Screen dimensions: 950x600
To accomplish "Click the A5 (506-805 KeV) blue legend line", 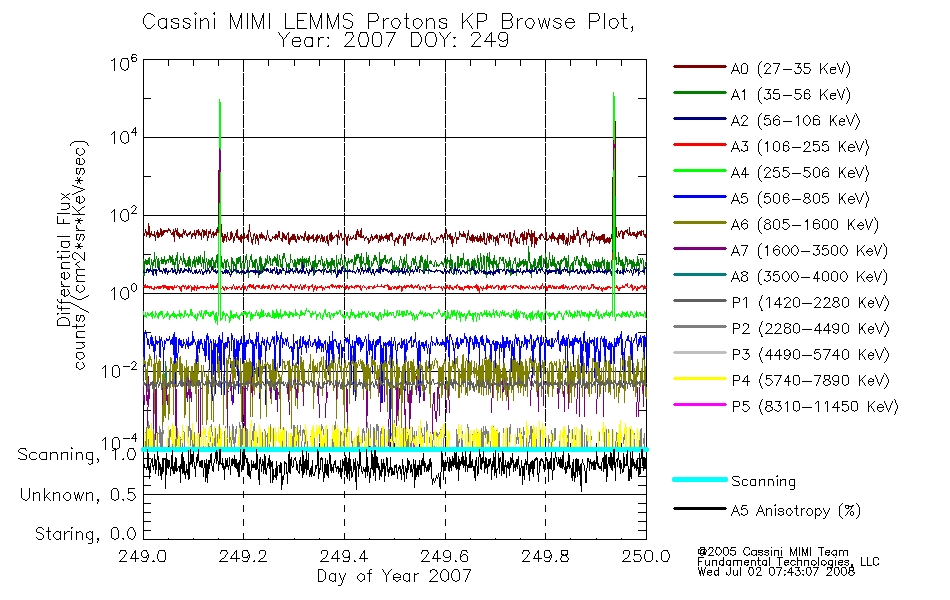I will [x=699, y=197].
